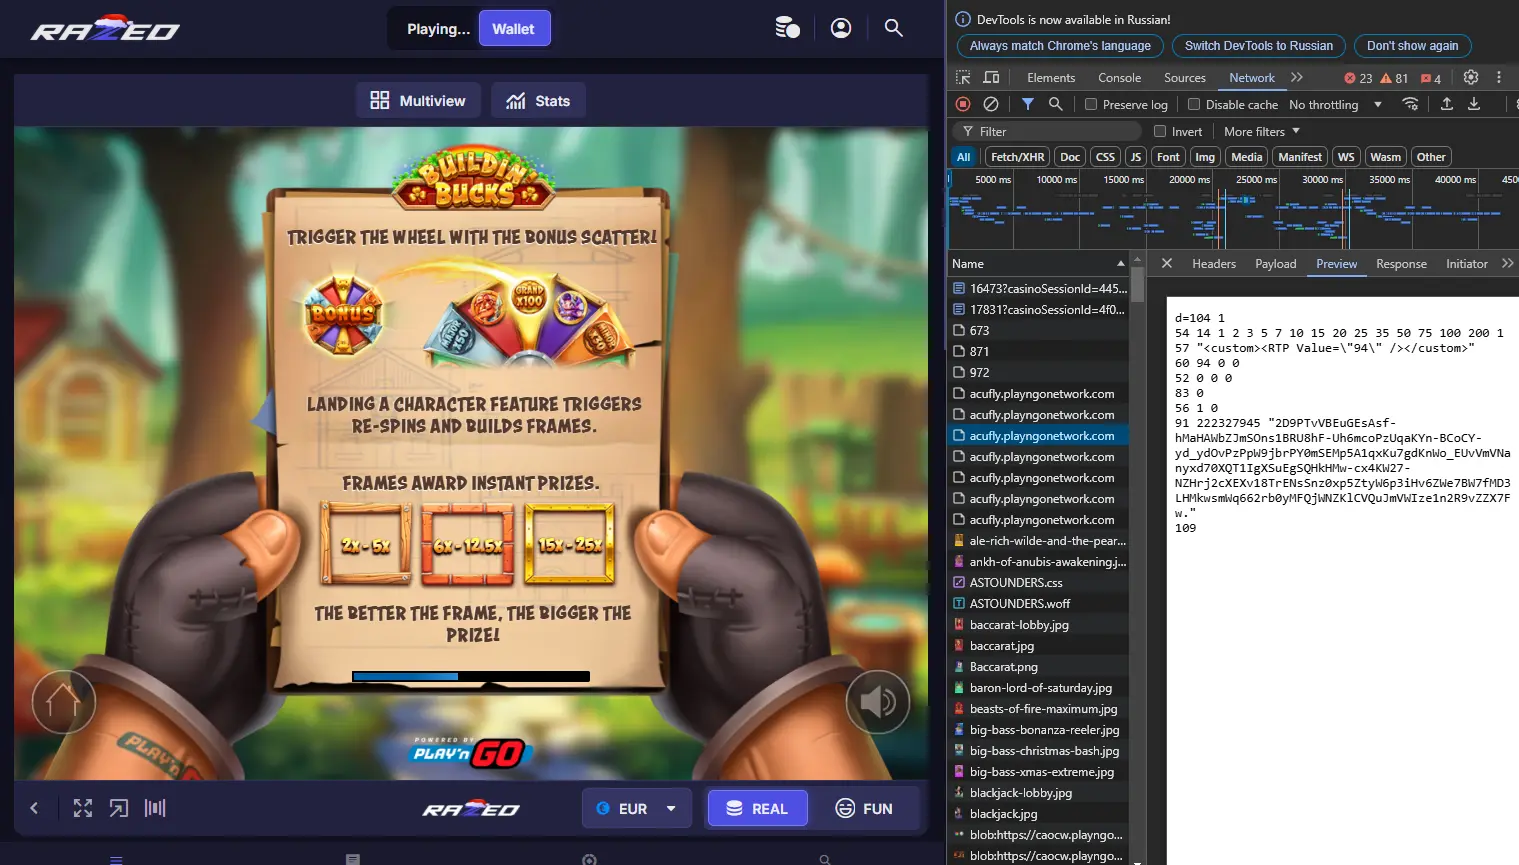Open network conditions wifi icon
This screenshot has width=1519, height=865.
click(1410, 104)
